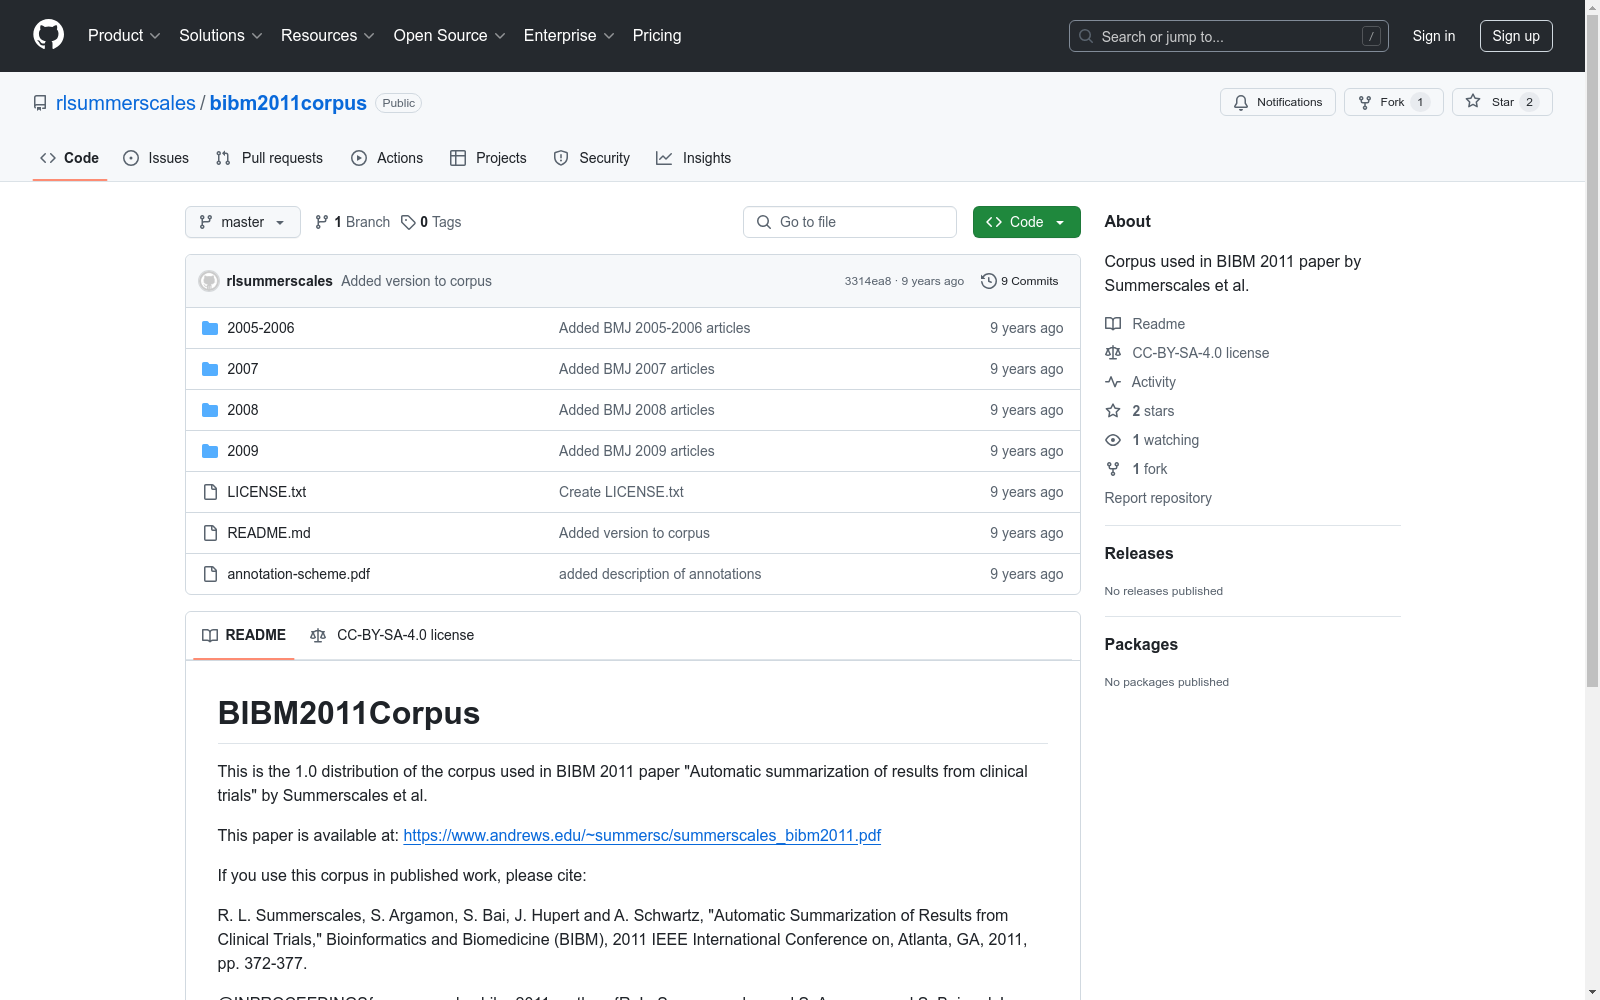Open the Pull requests tab
The width and height of the screenshot is (1600, 1000).
pos(269,158)
